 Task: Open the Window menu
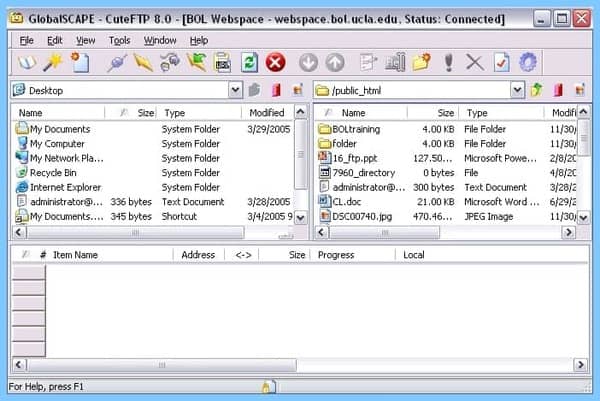(160, 40)
